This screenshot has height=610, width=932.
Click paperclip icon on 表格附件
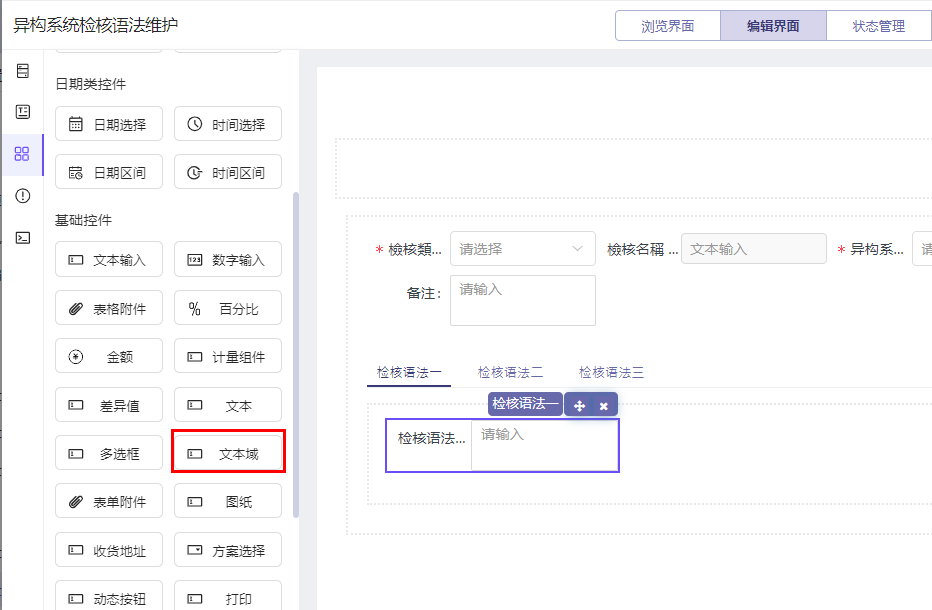tap(75, 309)
